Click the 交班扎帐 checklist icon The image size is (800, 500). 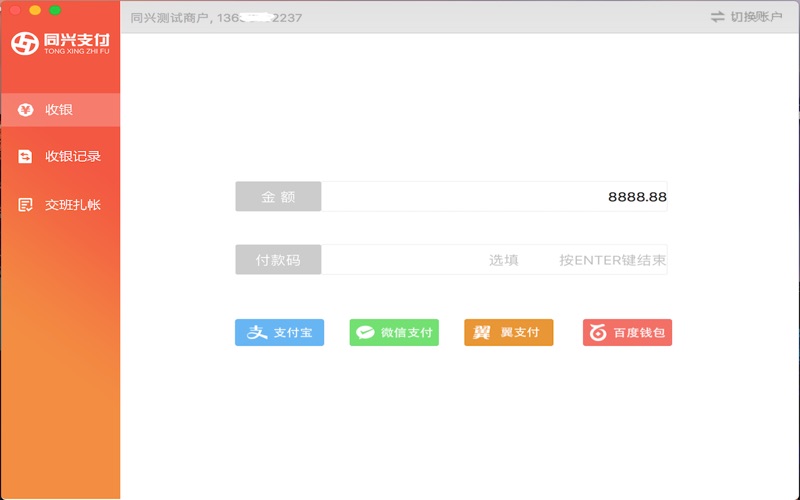(25, 205)
